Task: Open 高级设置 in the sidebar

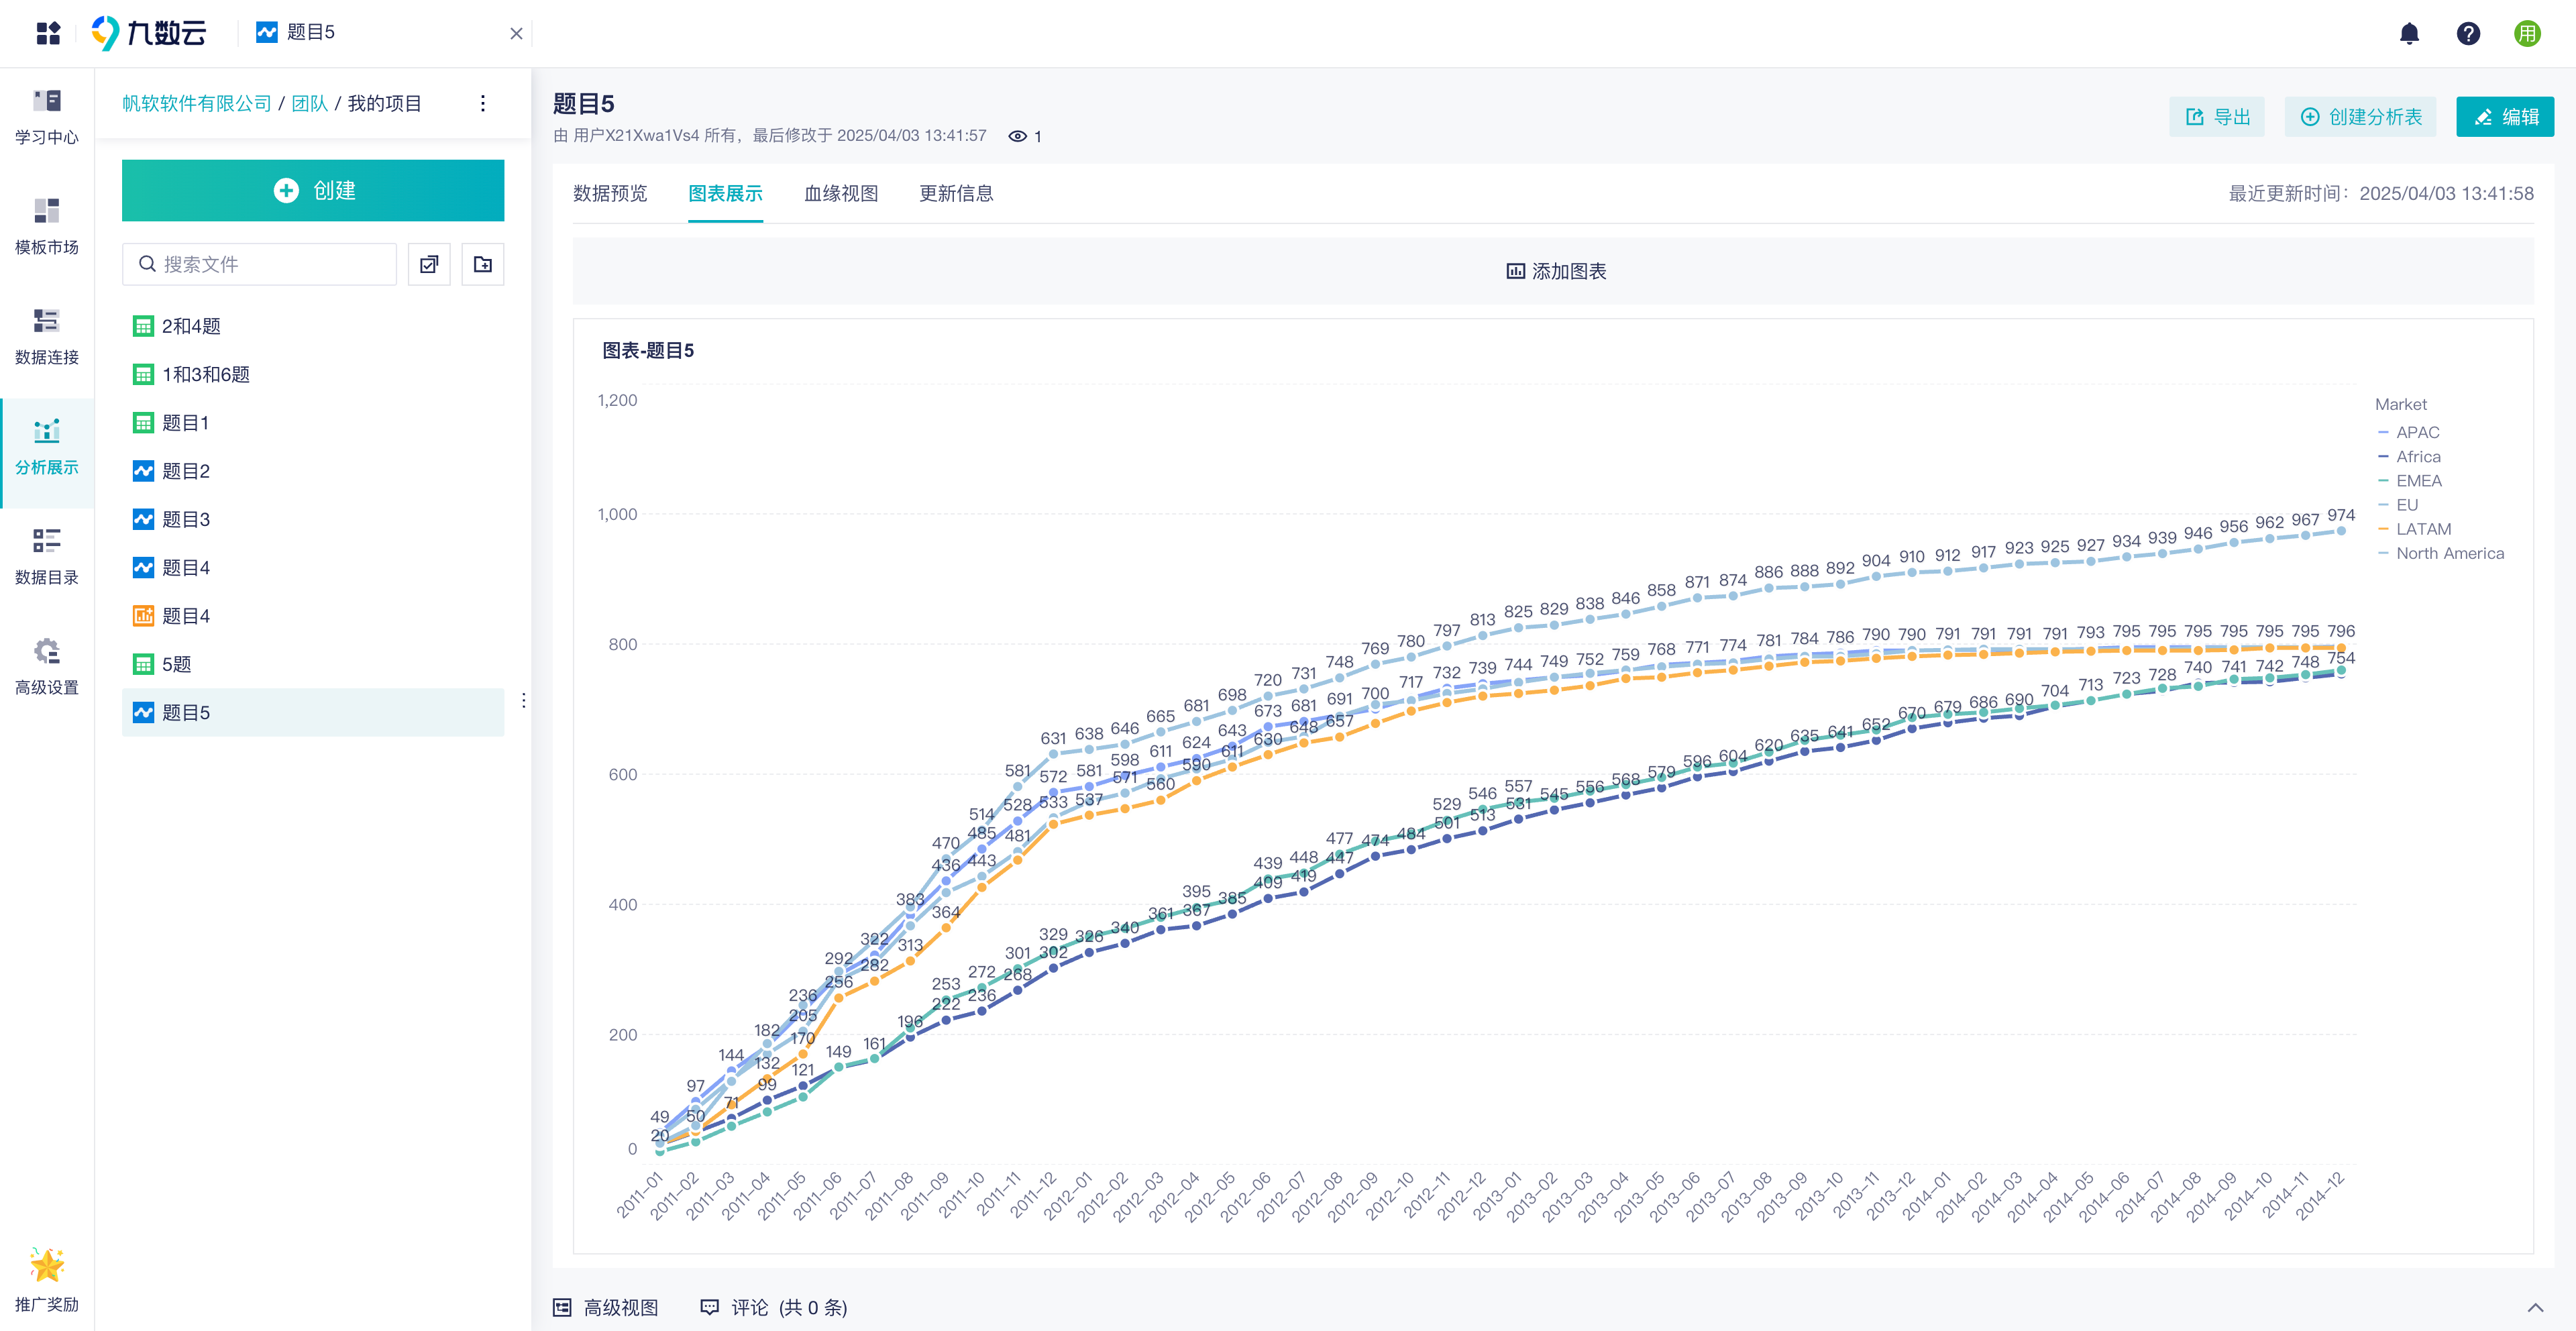Action: point(47,667)
